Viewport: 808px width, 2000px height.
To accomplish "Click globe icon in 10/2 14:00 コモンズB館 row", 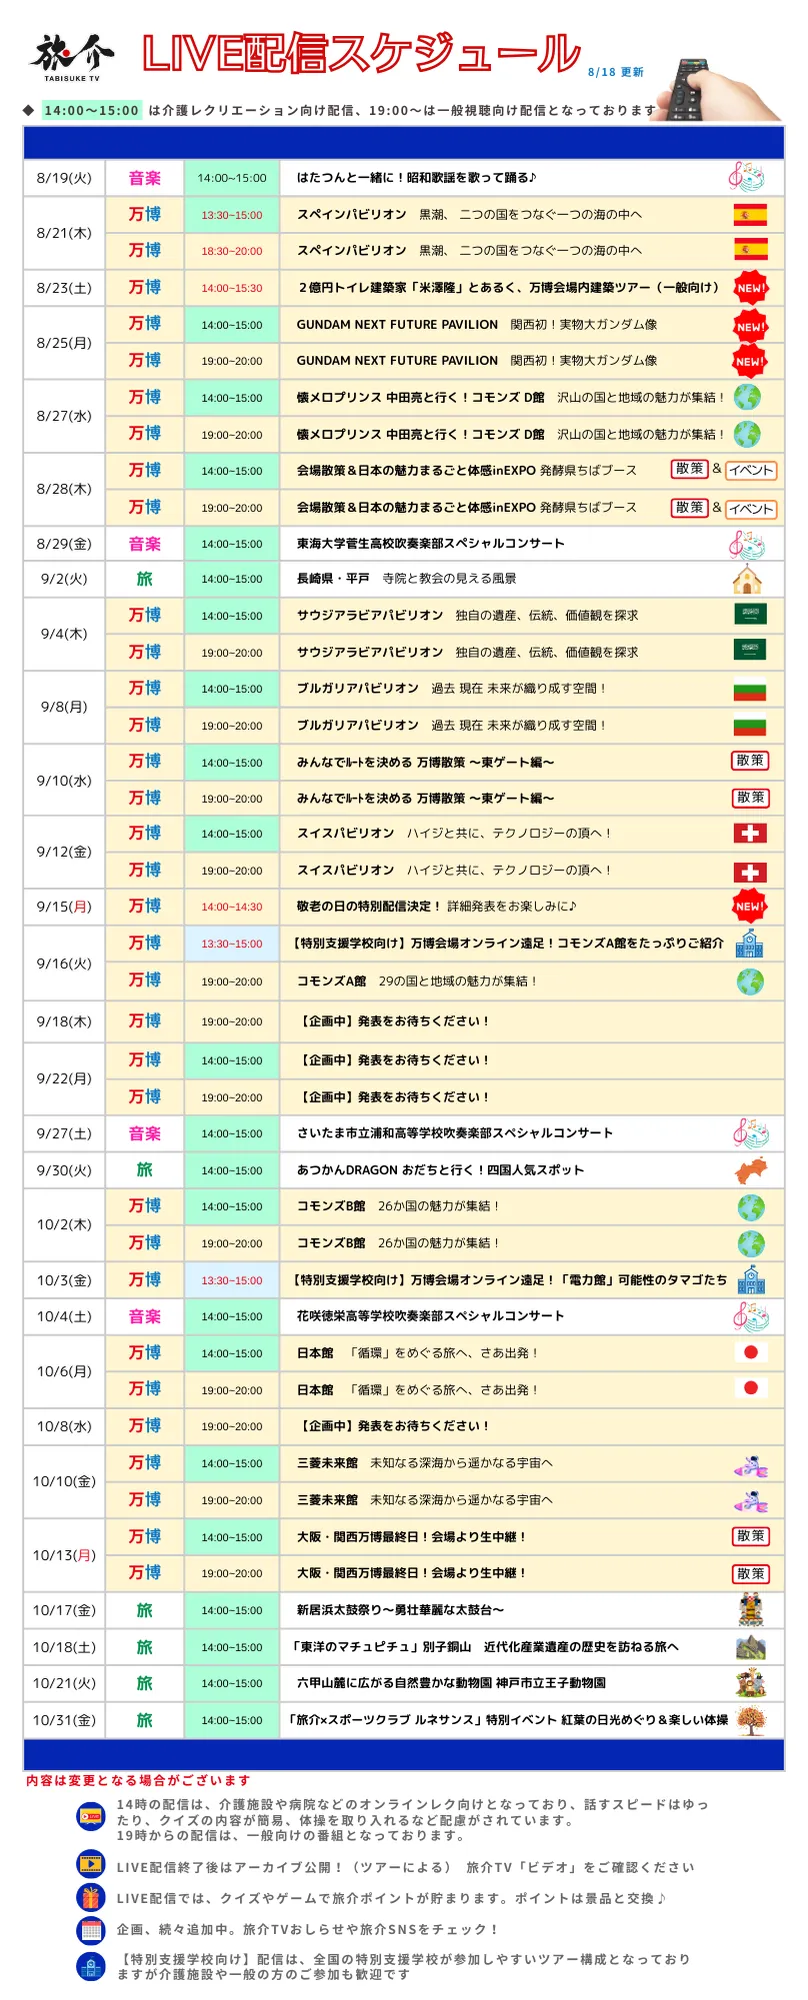I will point(751,1207).
